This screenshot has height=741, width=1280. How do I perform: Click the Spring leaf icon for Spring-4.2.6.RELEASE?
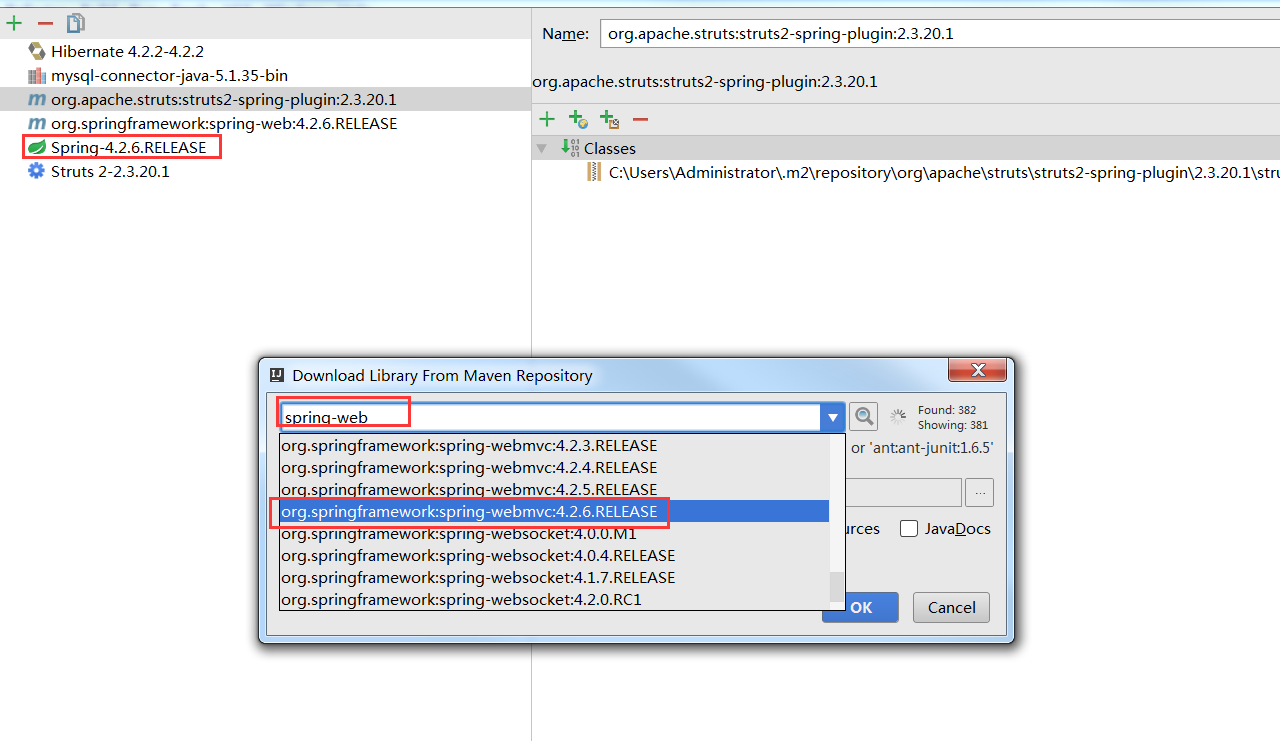pyautogui.click(x=37, y=147)
